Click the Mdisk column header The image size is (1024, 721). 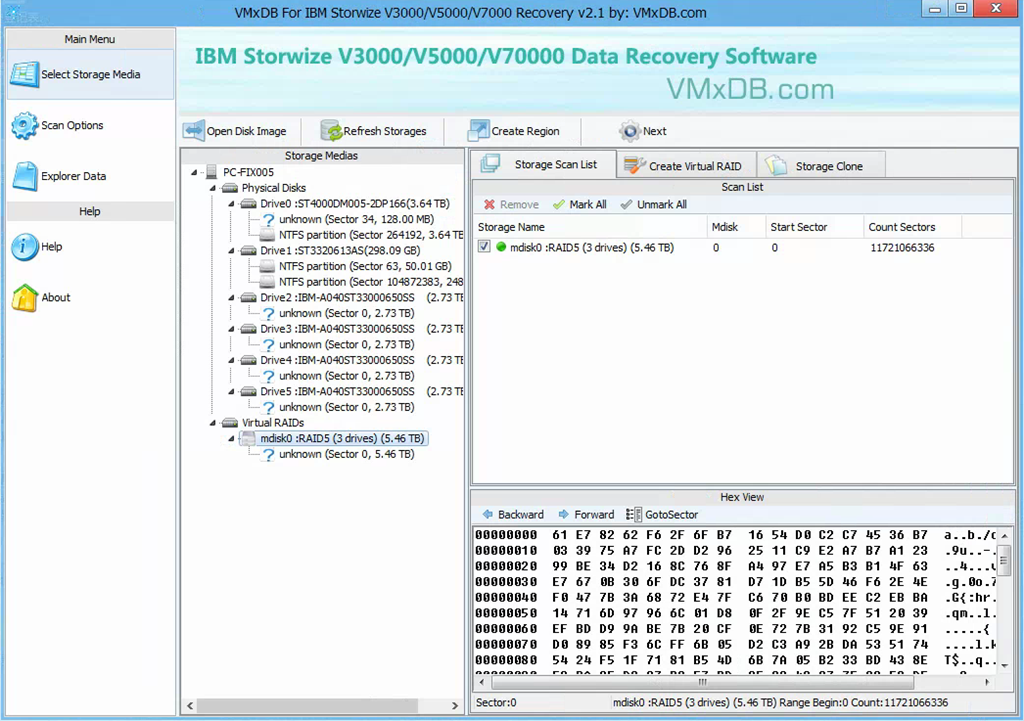[737, 227]
